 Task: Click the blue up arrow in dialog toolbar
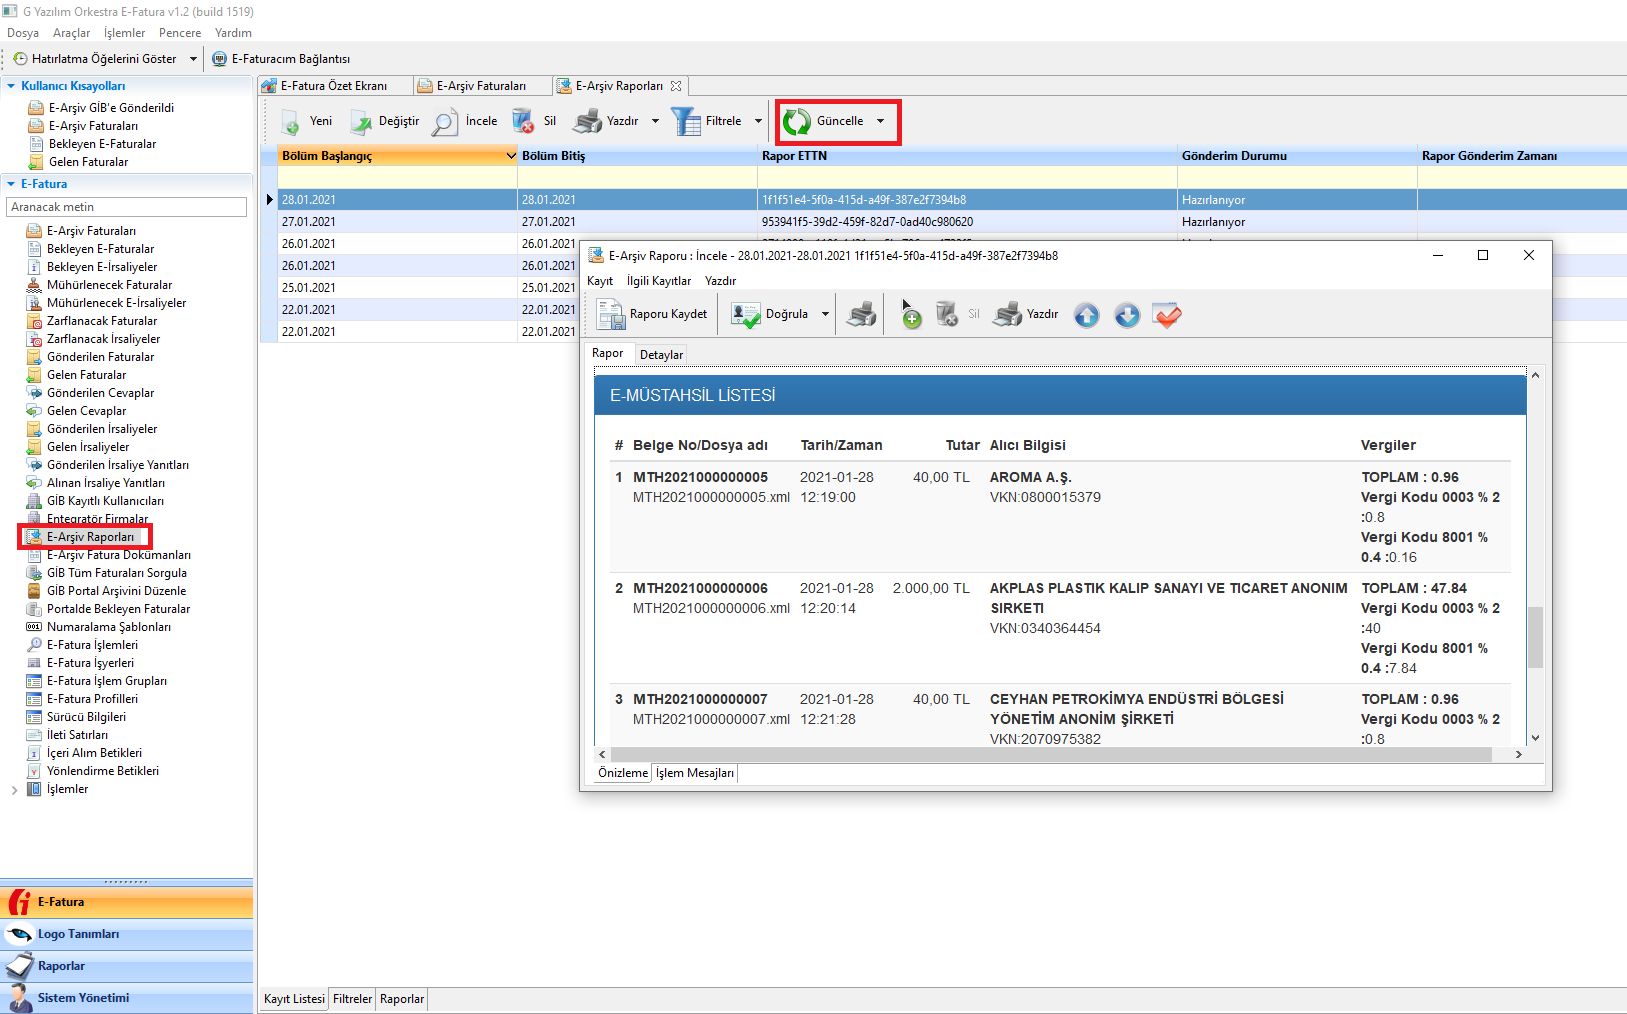(1086, 315)
